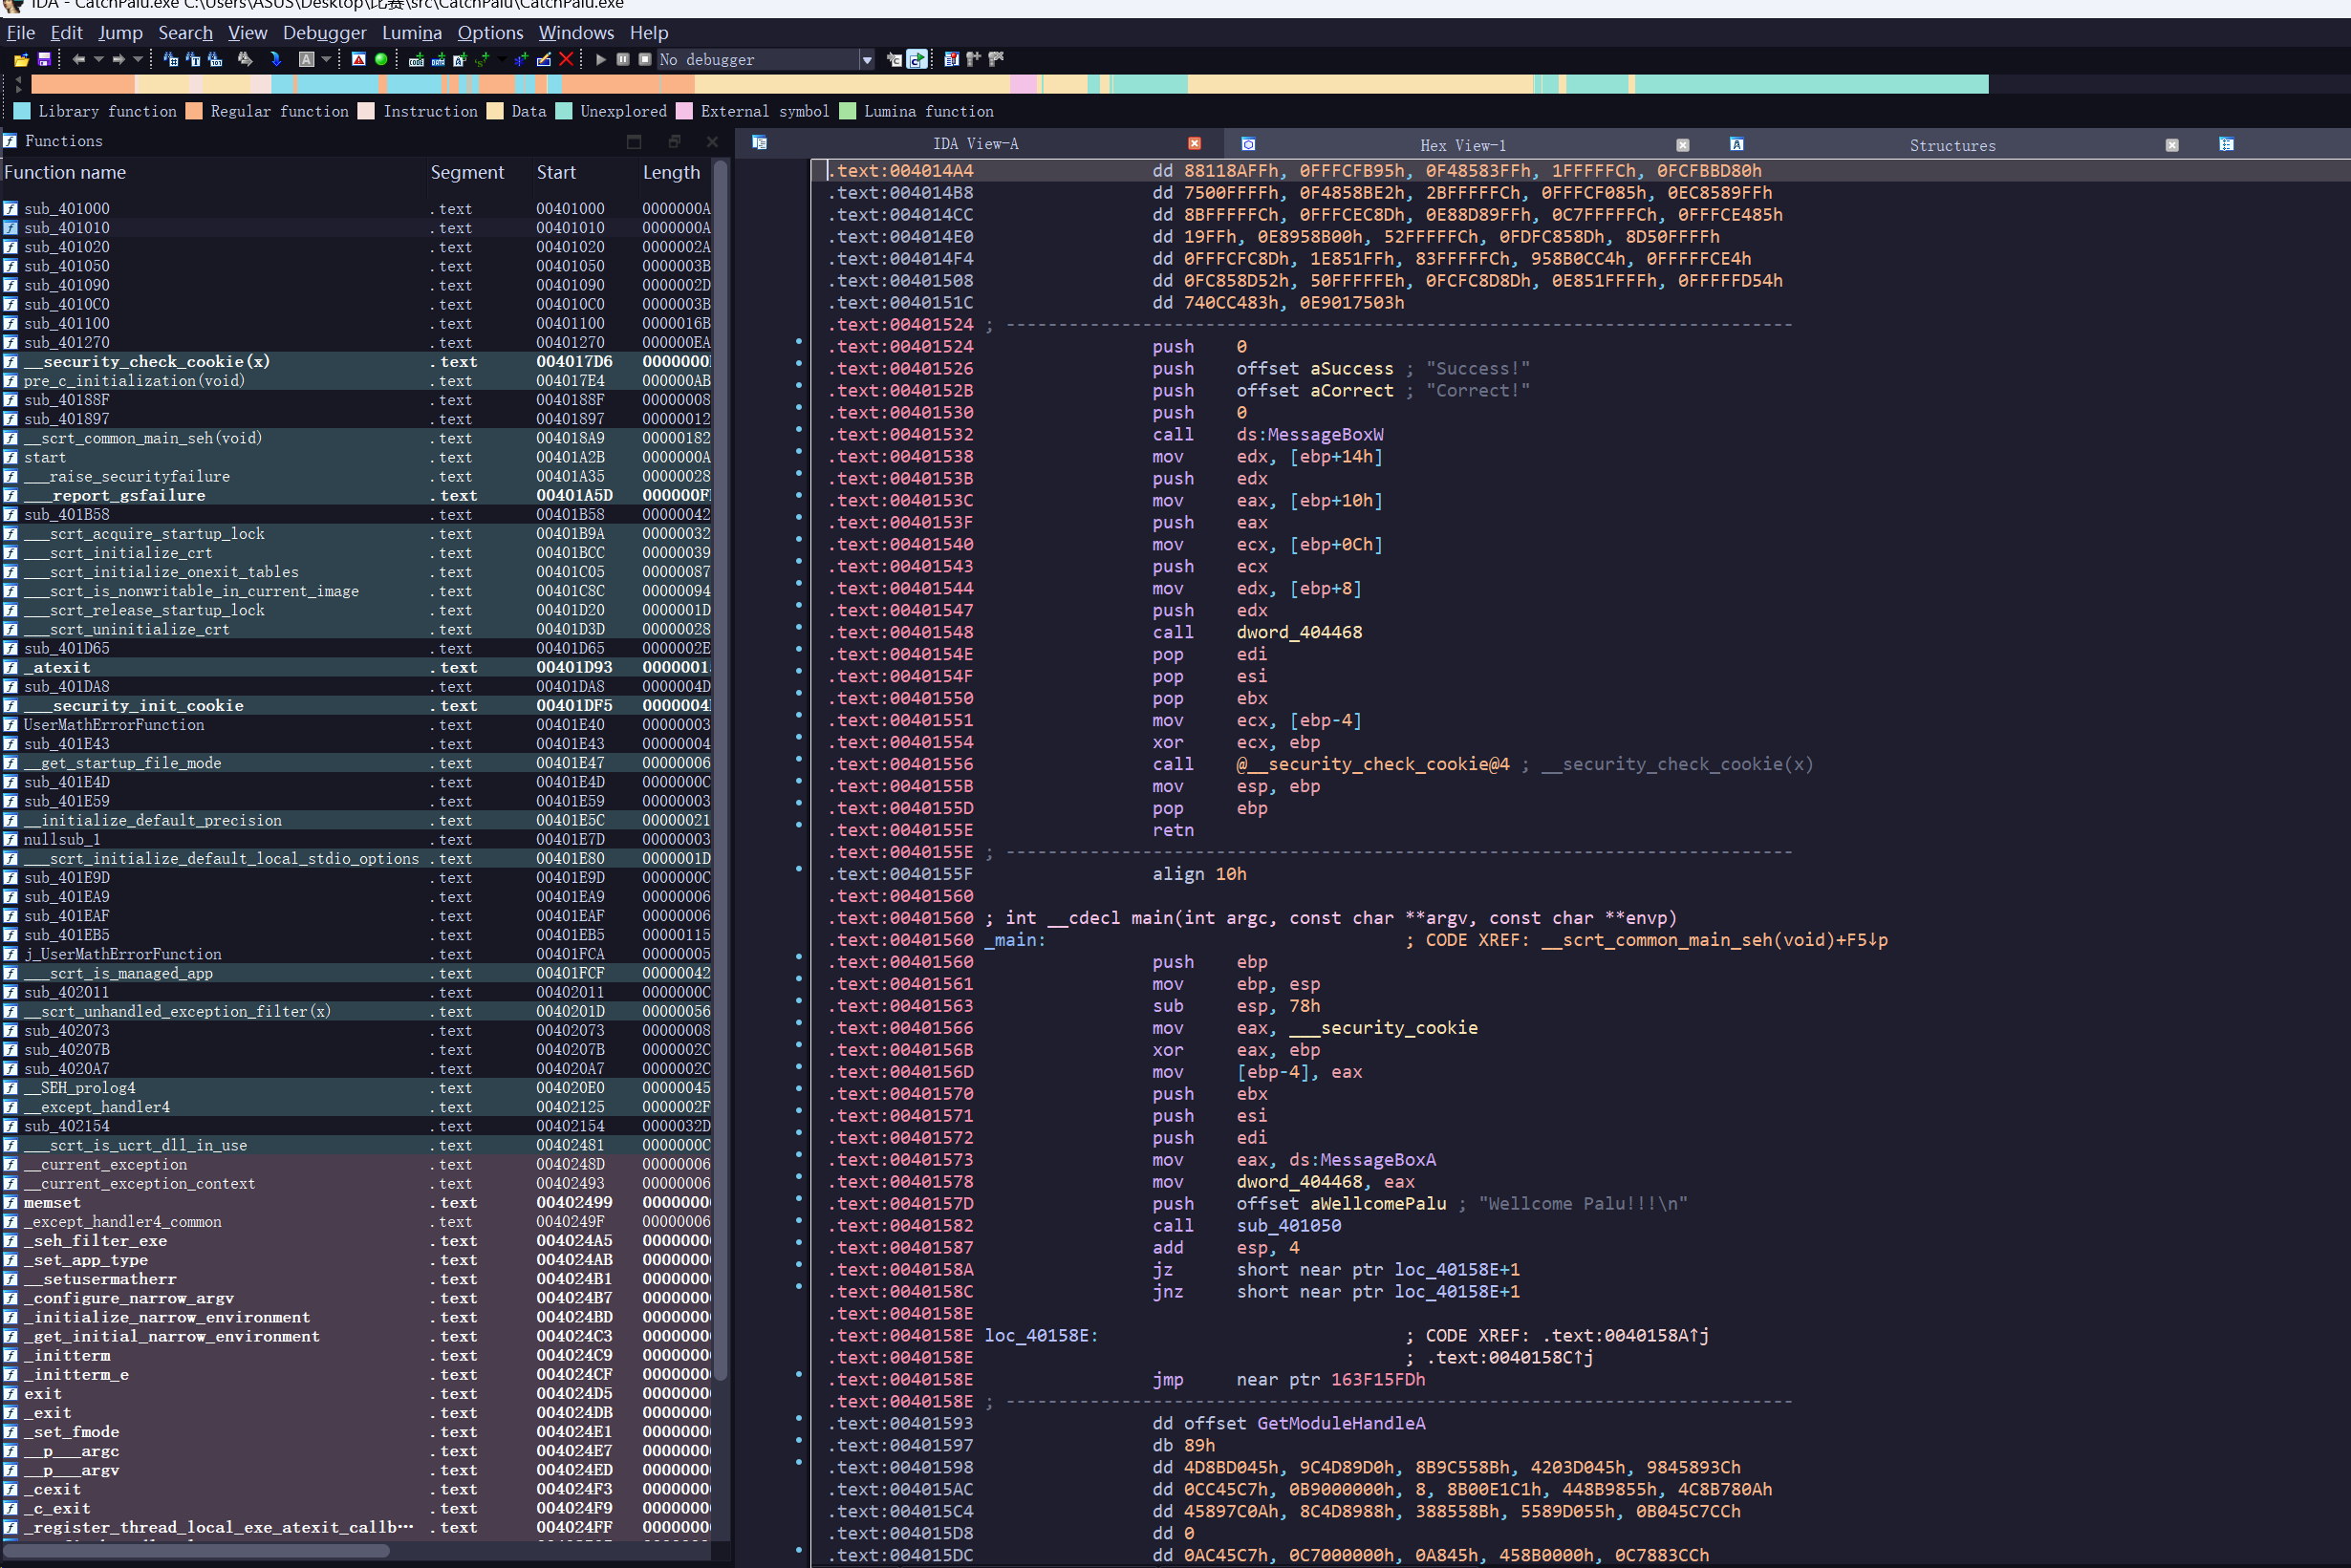
Task: Jump back with the left arrow icon
Action: (78, 60)
